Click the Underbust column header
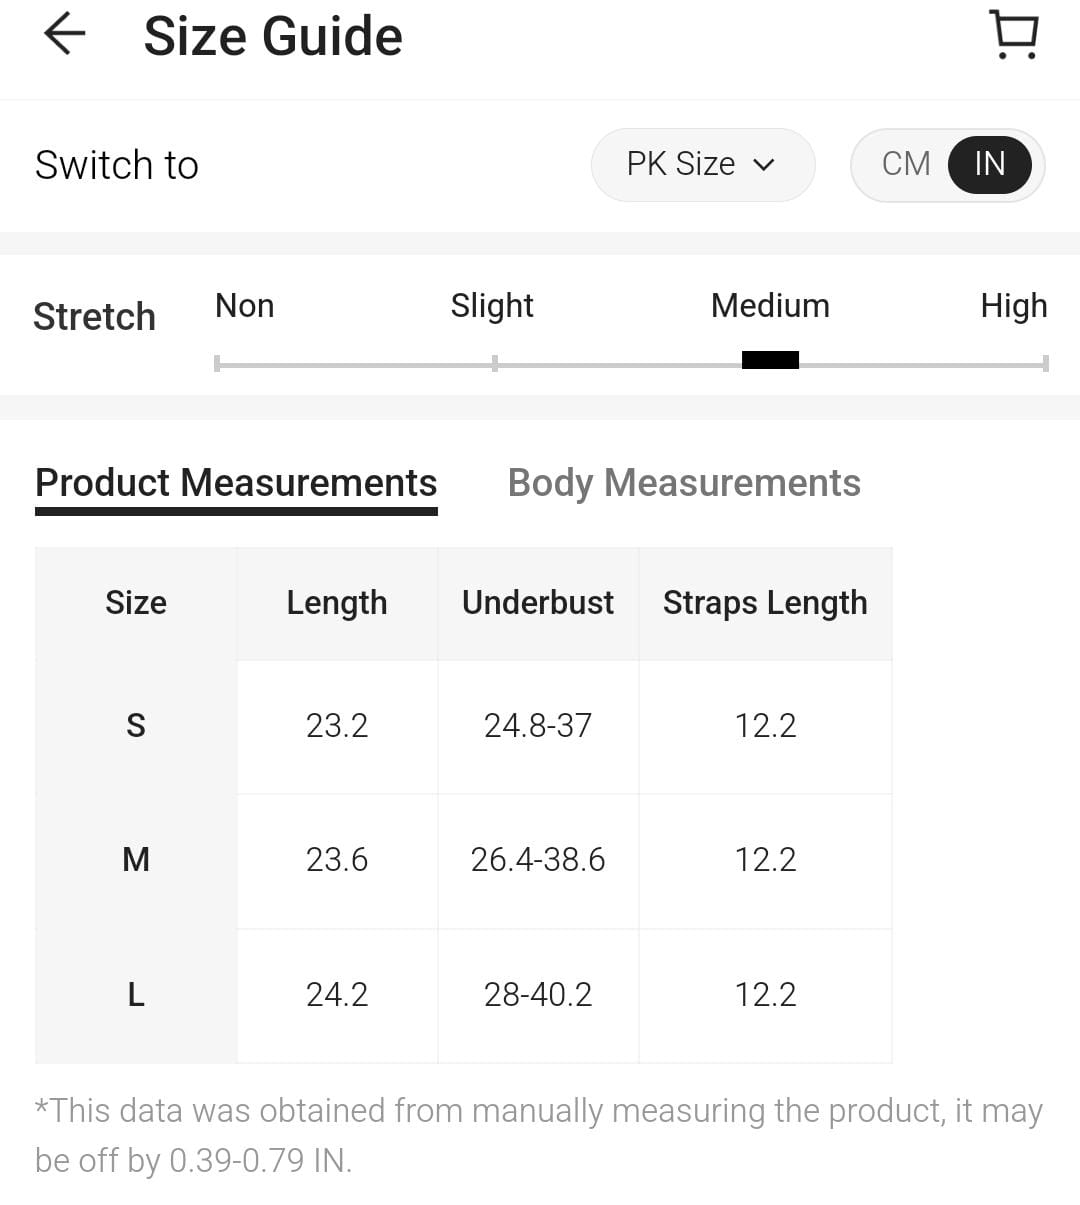Screen dimensions: 1080x1205 (538, 603)
